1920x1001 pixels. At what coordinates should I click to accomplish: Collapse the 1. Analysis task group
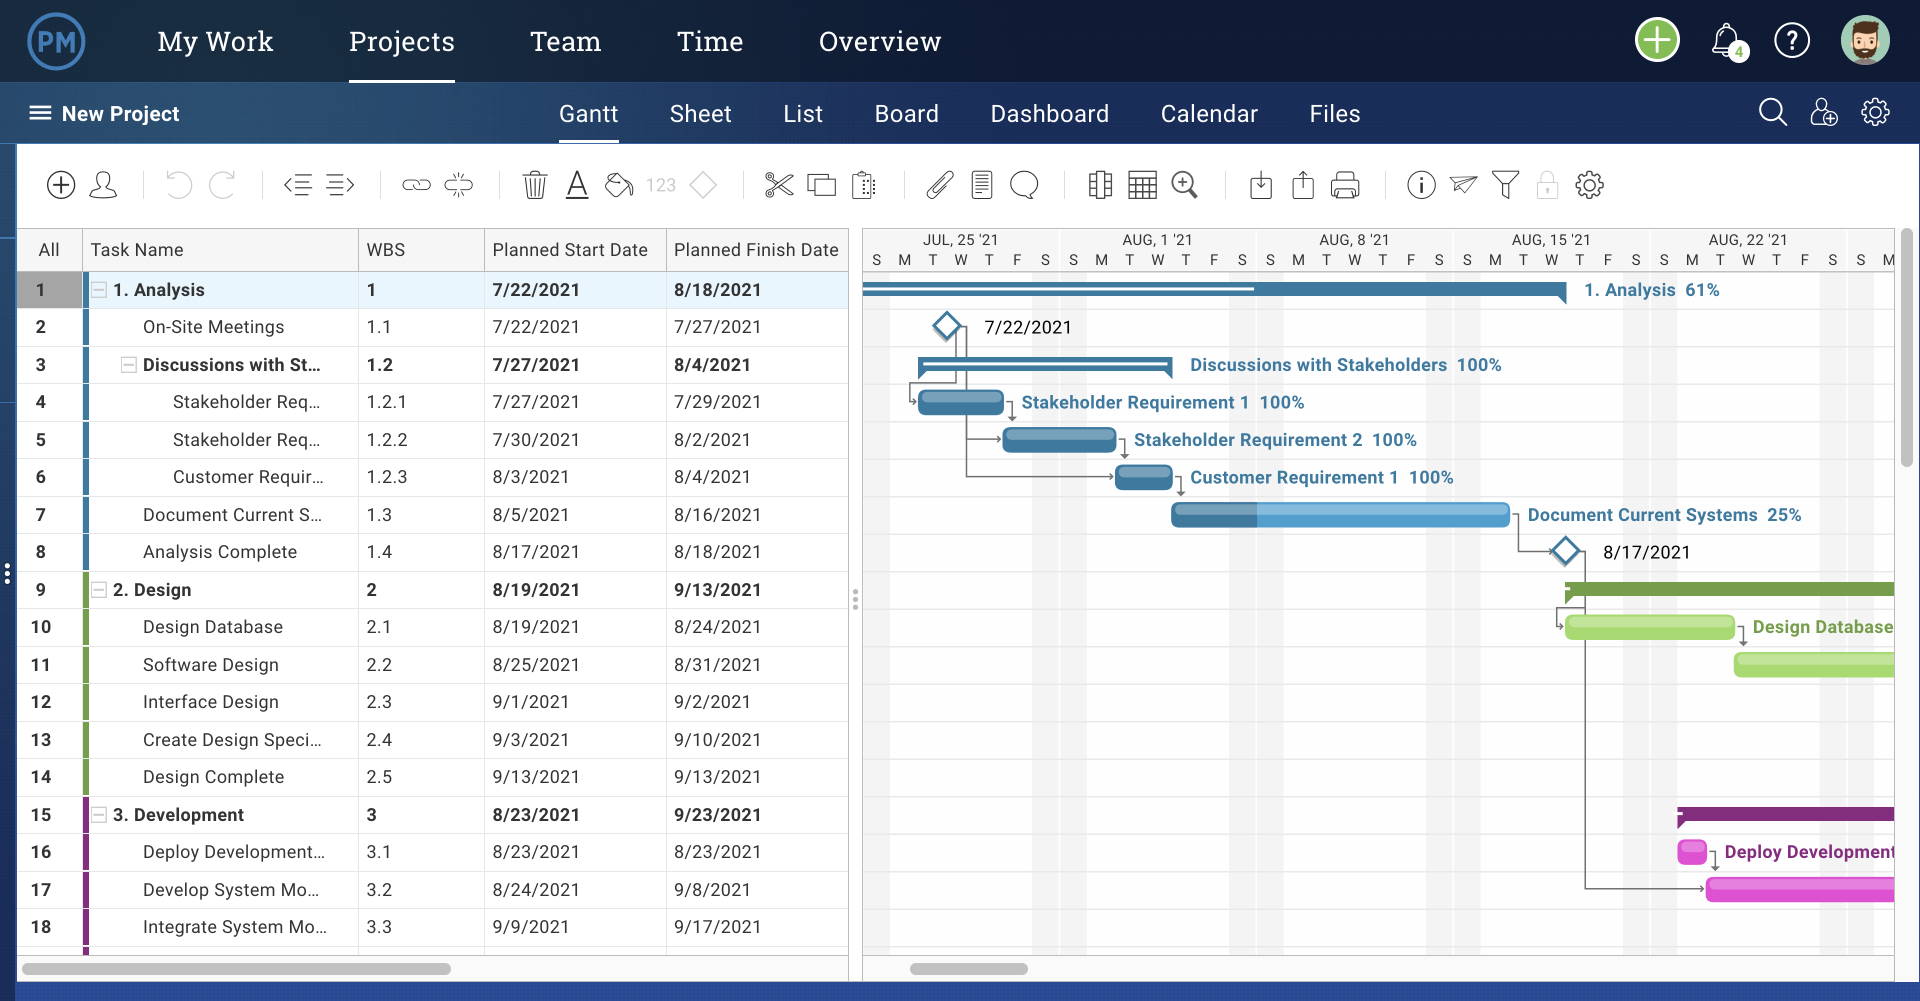pyautogui.click(x=98, y=289)
